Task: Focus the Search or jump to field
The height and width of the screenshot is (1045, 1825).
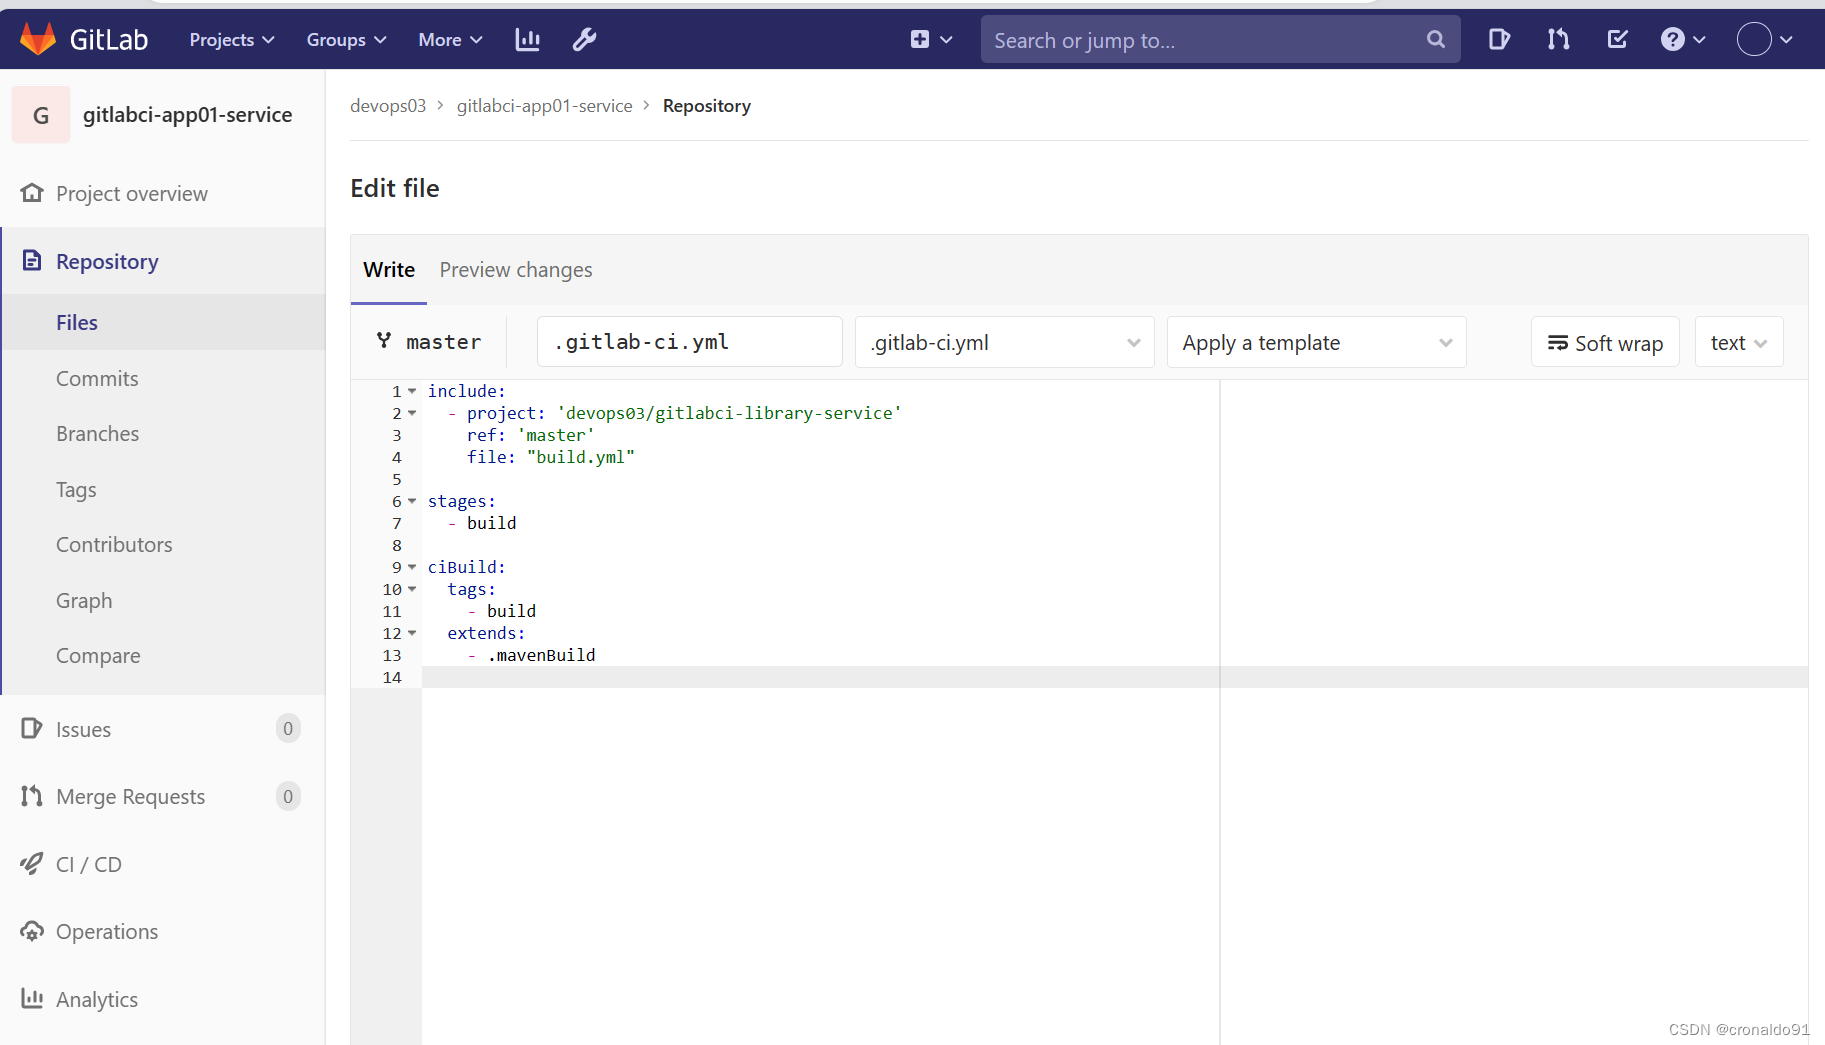Action: 1220,39
